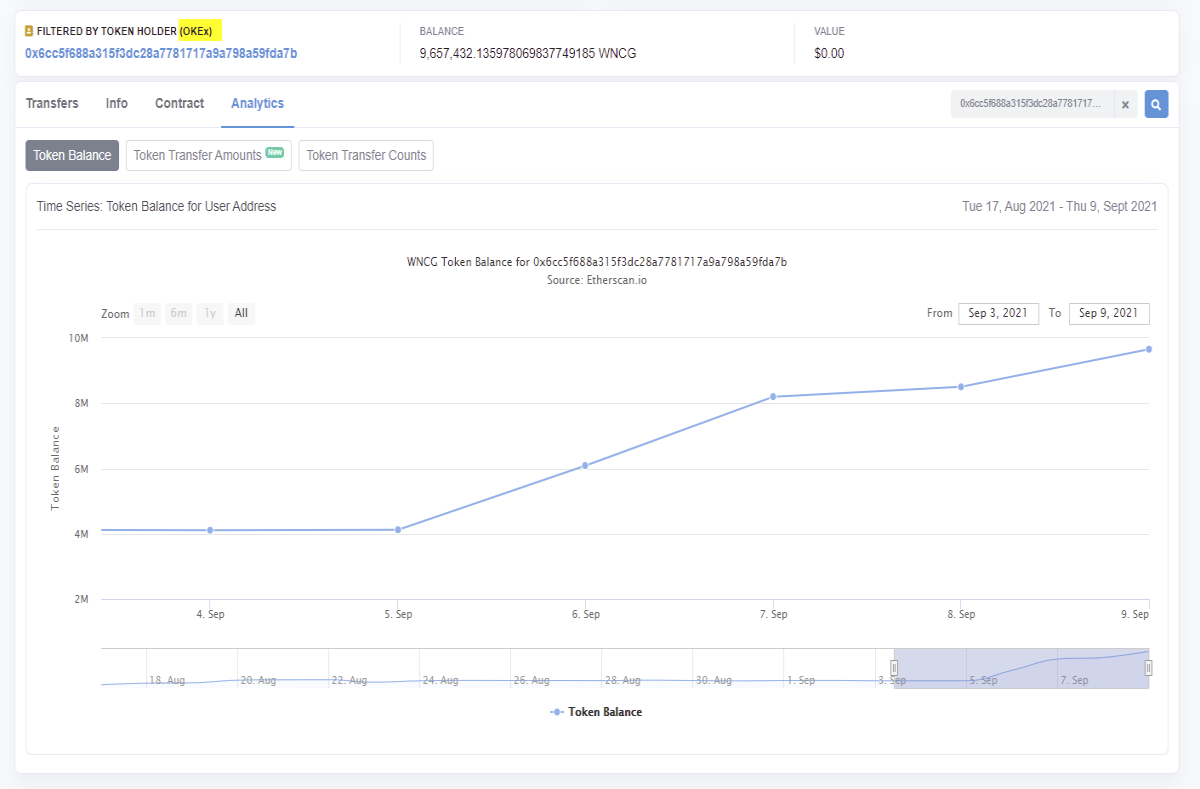The width and height of the screenshot is (1200, 789).
Task: Grab the left navigator range handle
Action: pos(894,668)
